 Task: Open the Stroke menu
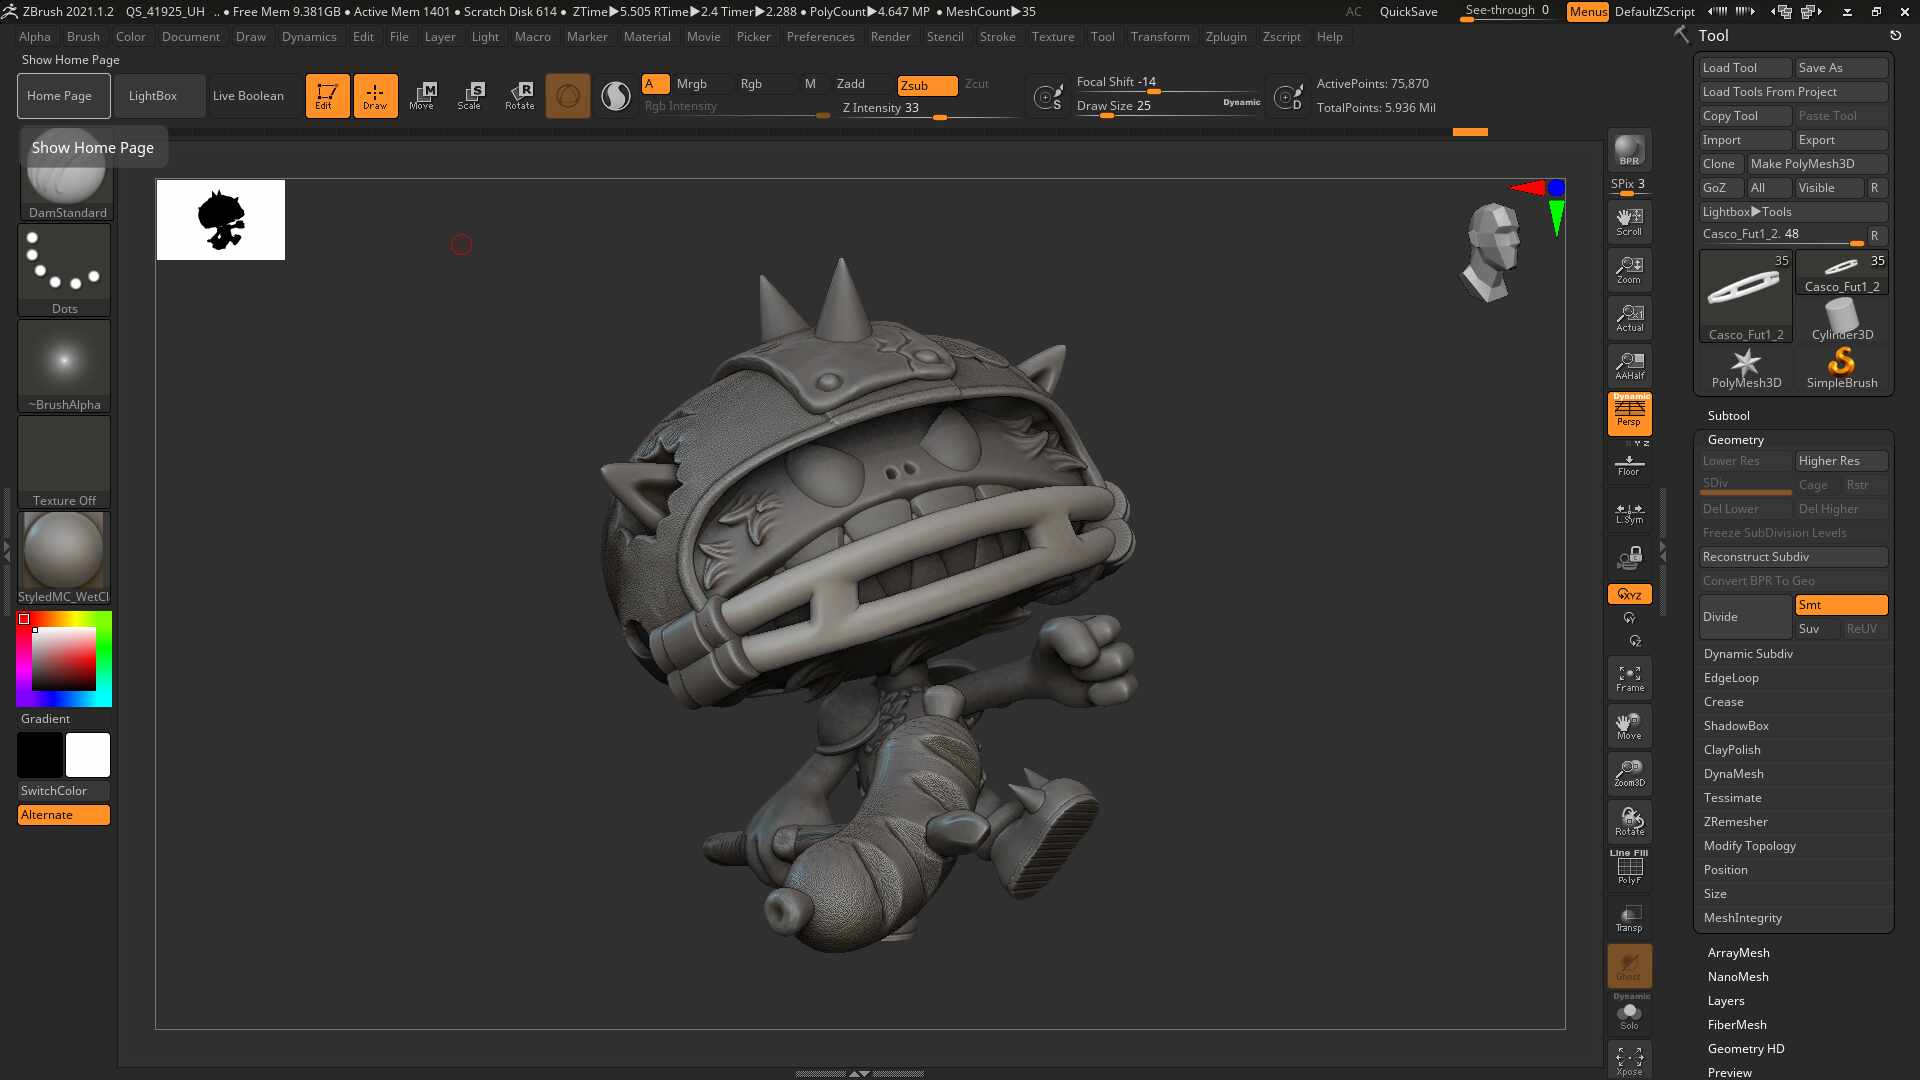997,37
